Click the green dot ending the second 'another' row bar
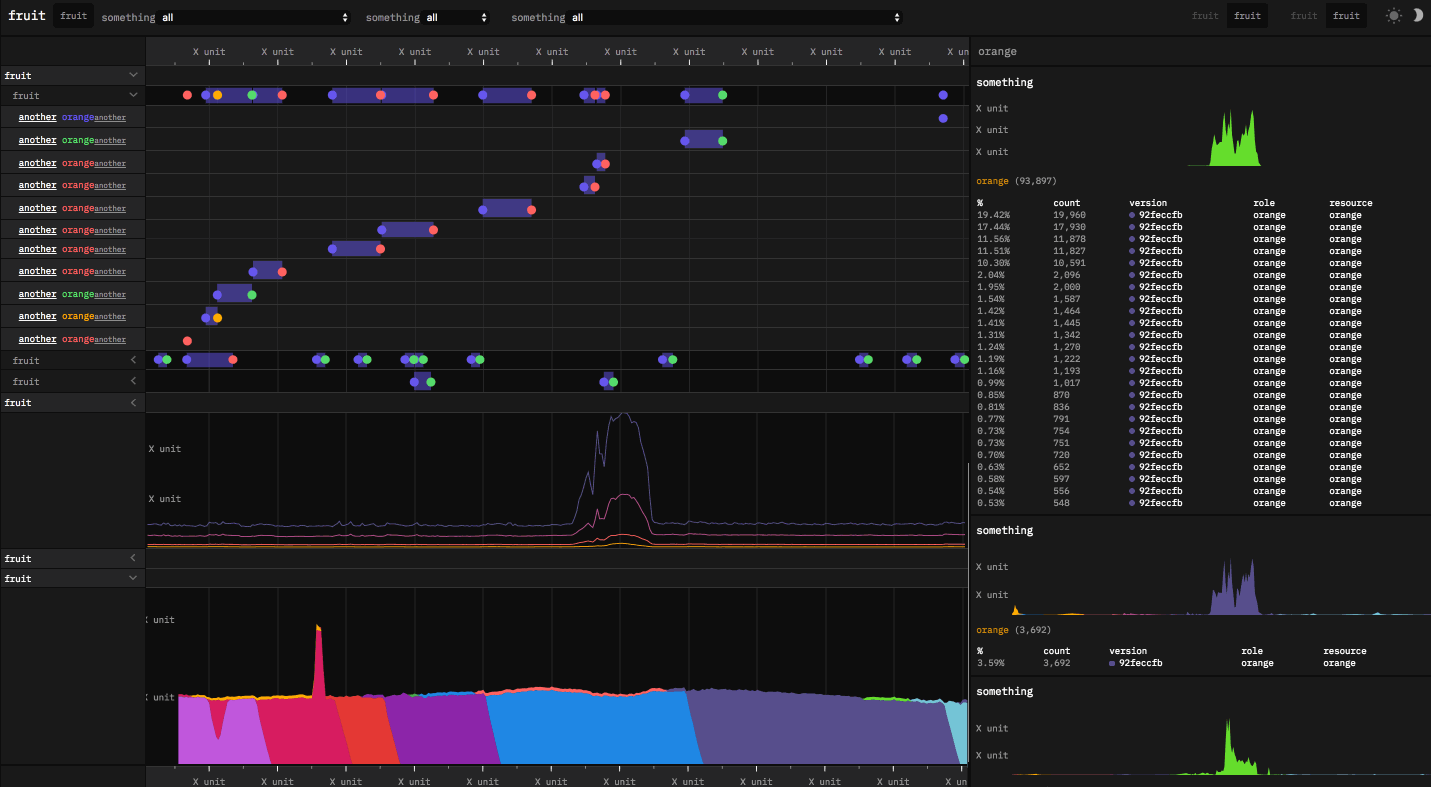The image size is (1431, 787). point(722,141)
